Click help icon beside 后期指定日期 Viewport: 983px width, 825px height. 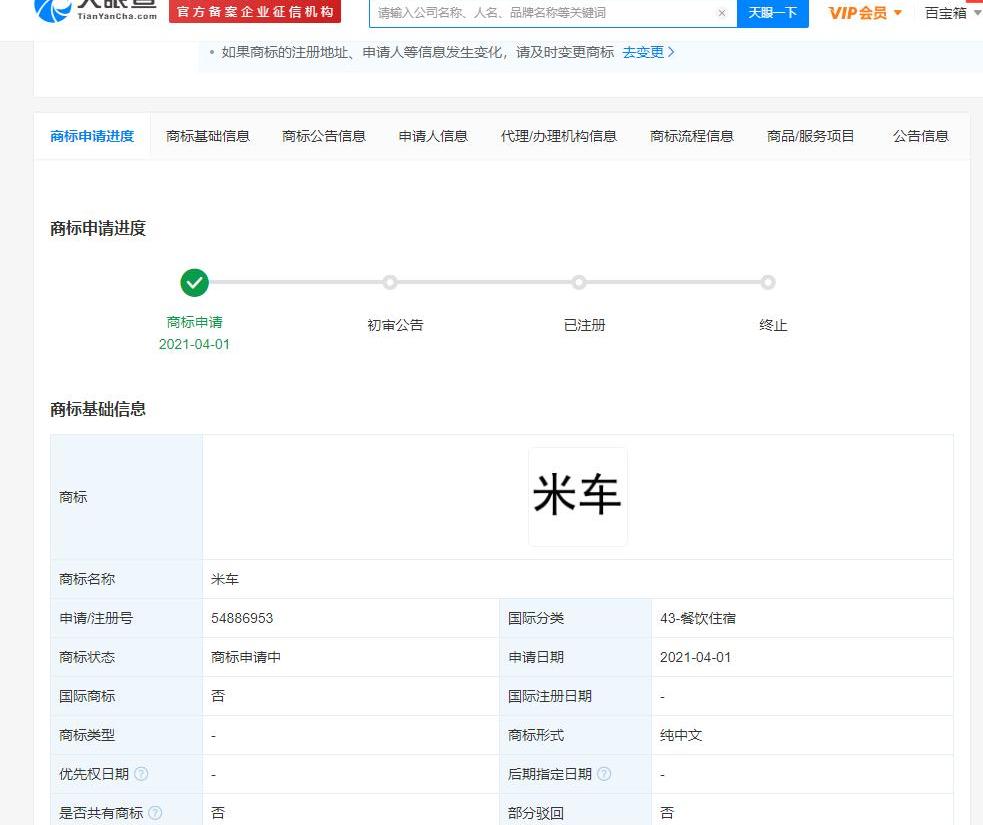[604, 774]
